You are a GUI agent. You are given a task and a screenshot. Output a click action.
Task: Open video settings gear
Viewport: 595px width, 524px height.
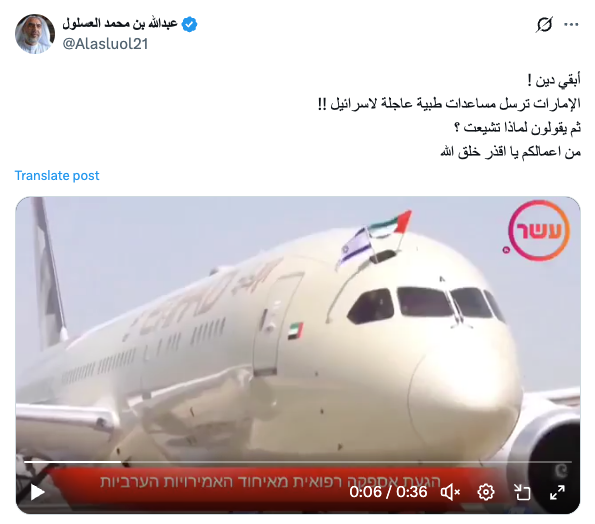486,492
